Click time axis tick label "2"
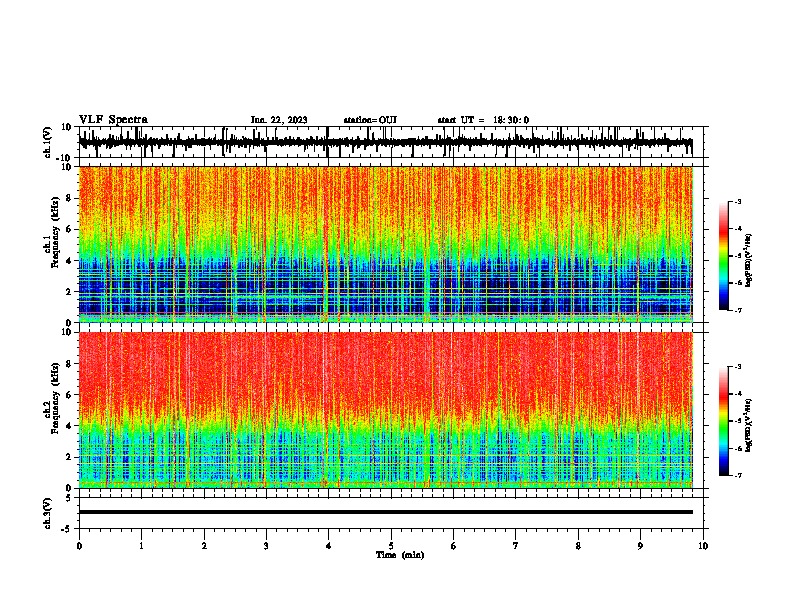 tap(204, 546)
